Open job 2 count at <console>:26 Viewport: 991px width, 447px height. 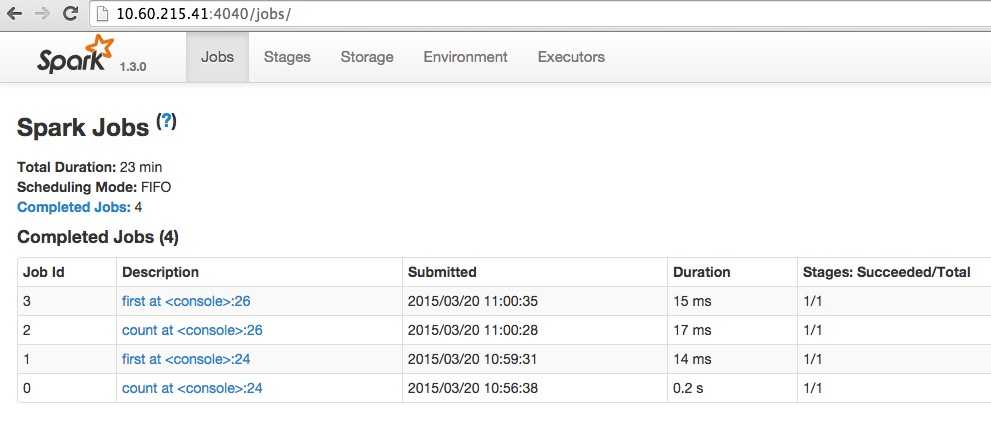[192, 331]
